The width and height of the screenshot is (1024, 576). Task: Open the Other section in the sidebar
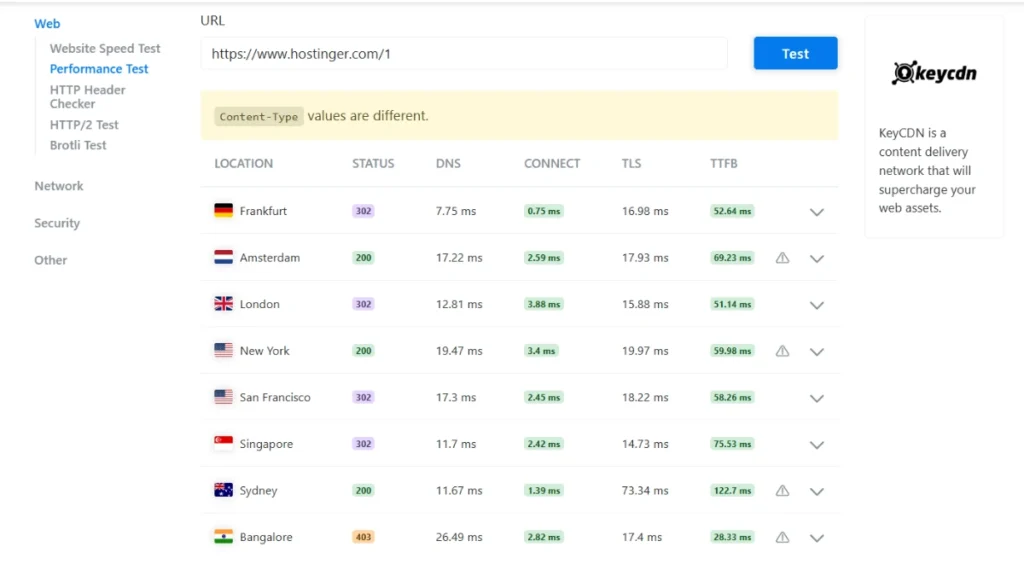[x=50, y=260]
